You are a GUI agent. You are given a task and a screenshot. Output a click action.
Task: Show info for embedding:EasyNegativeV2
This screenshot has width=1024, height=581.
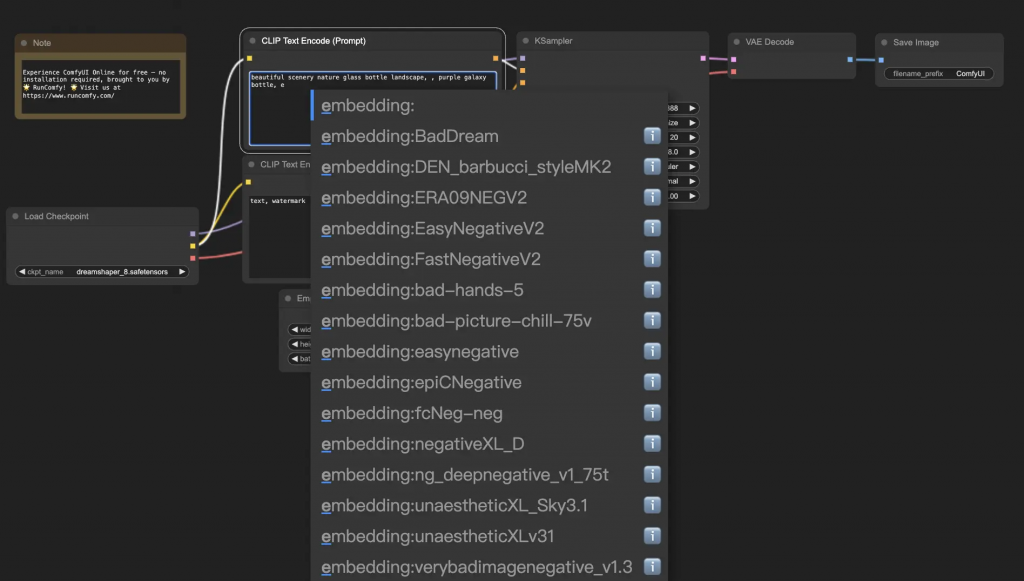pos(652,228)
